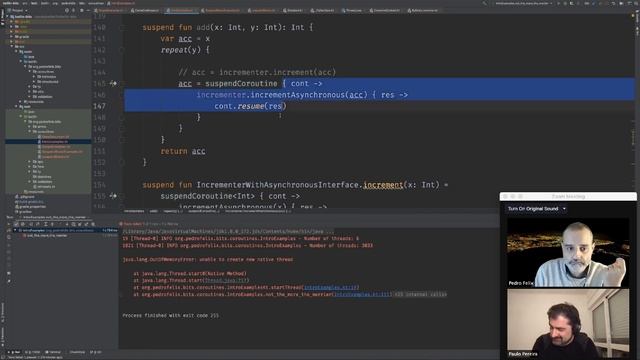Click the Build hammer icon in the top toolbar

pyautogui.click(x=485, y=3)
